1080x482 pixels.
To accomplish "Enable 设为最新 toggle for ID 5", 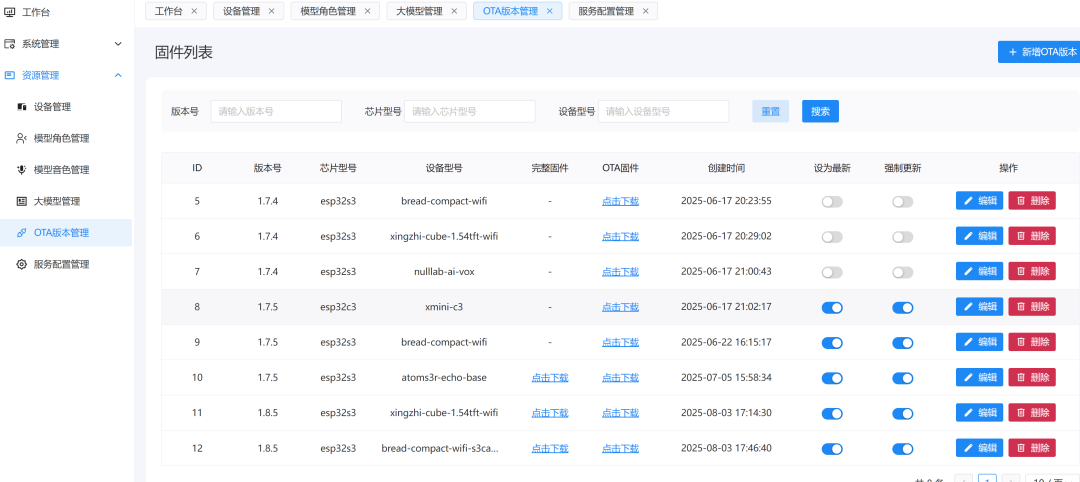I will pos(831,201).
